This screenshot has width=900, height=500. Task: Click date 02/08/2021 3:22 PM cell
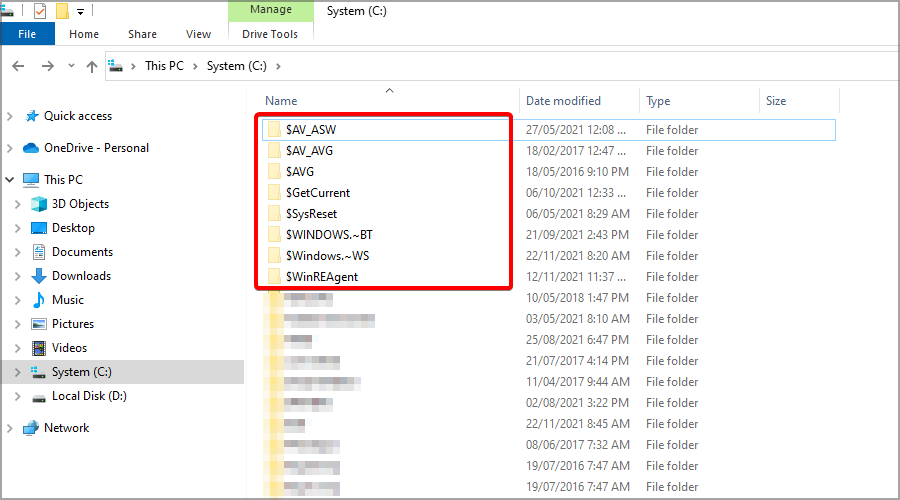pos(577,403)
